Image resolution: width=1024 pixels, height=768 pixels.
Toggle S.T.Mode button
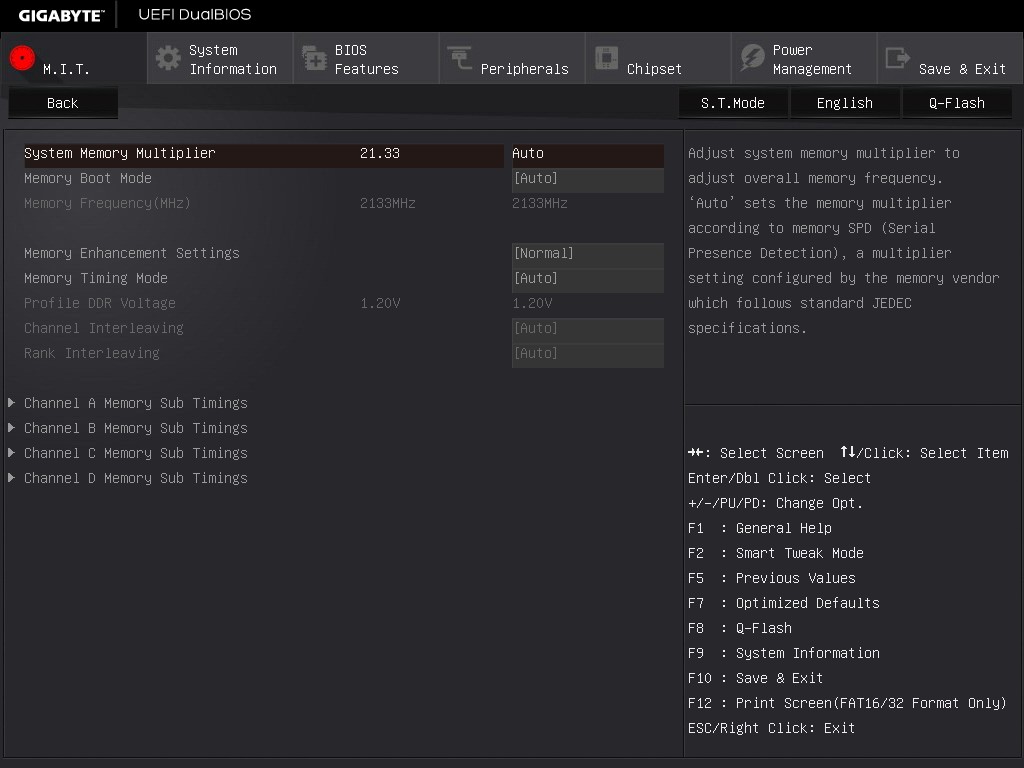(x=733, y=103)
